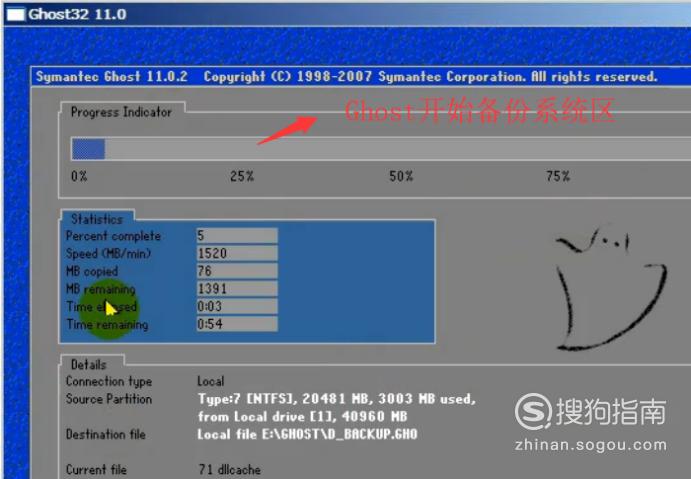Select the Speed (MB/min) label
This screenshot has height=479, width=691.
click(108, 253)
